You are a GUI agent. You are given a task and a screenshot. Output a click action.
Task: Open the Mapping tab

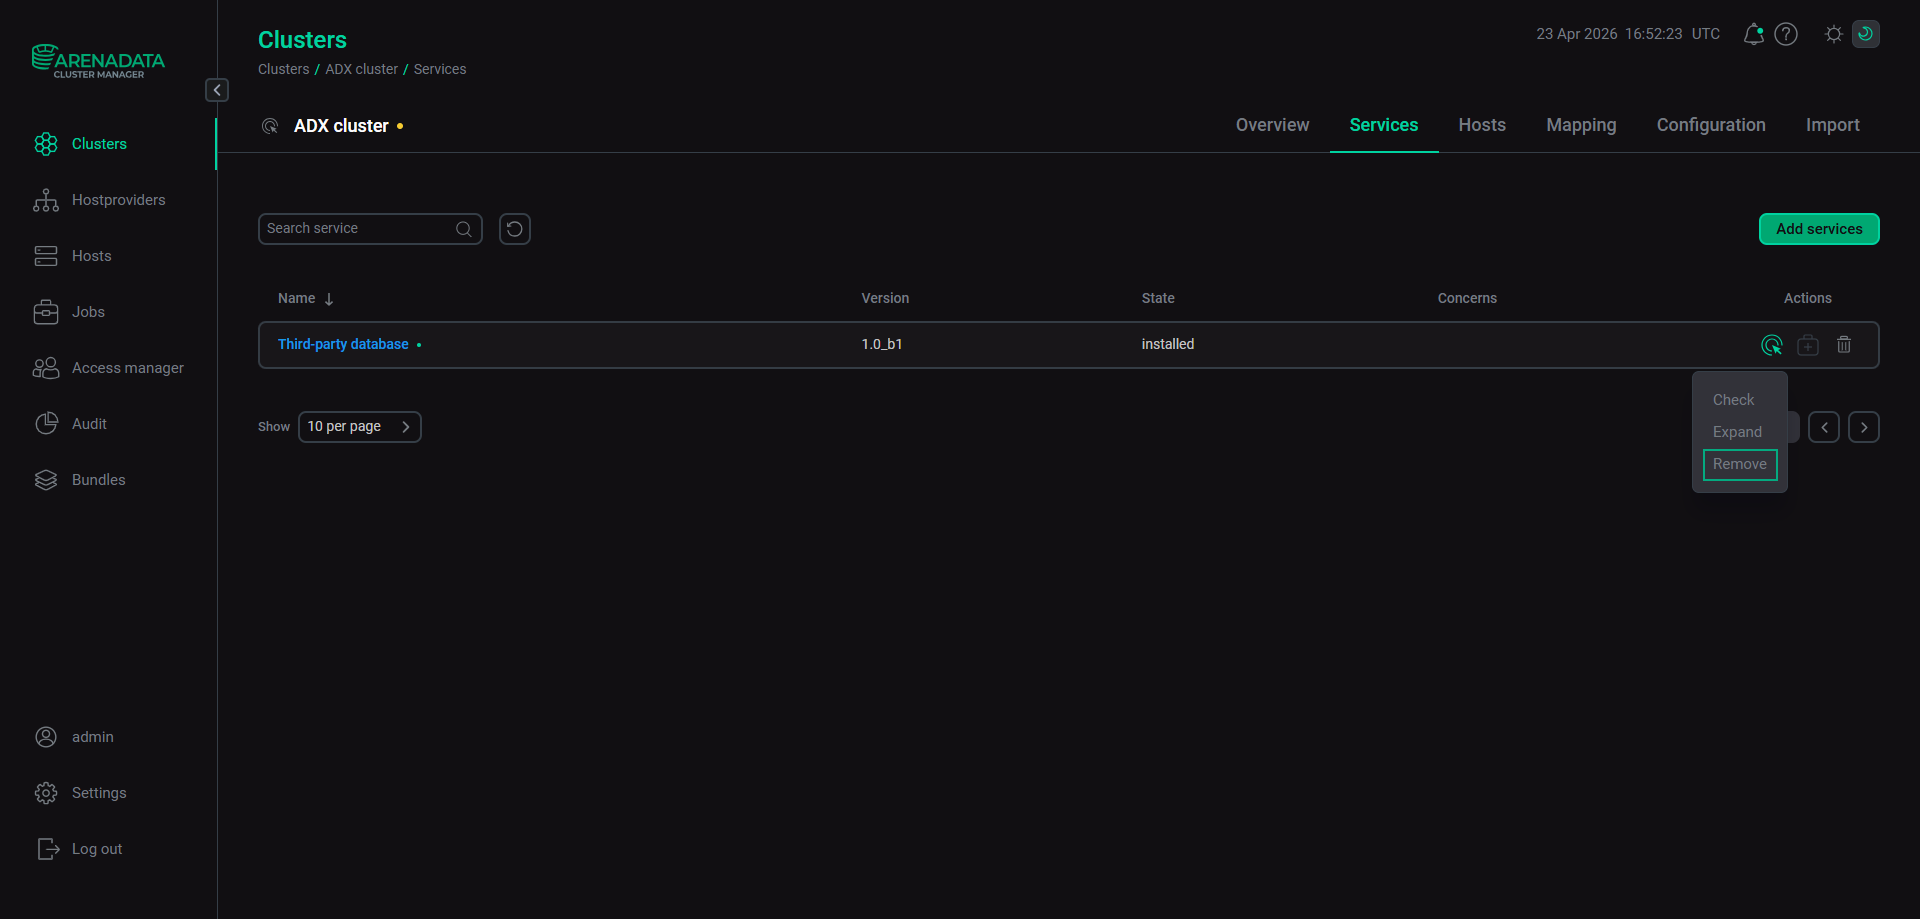(1581, 125)
